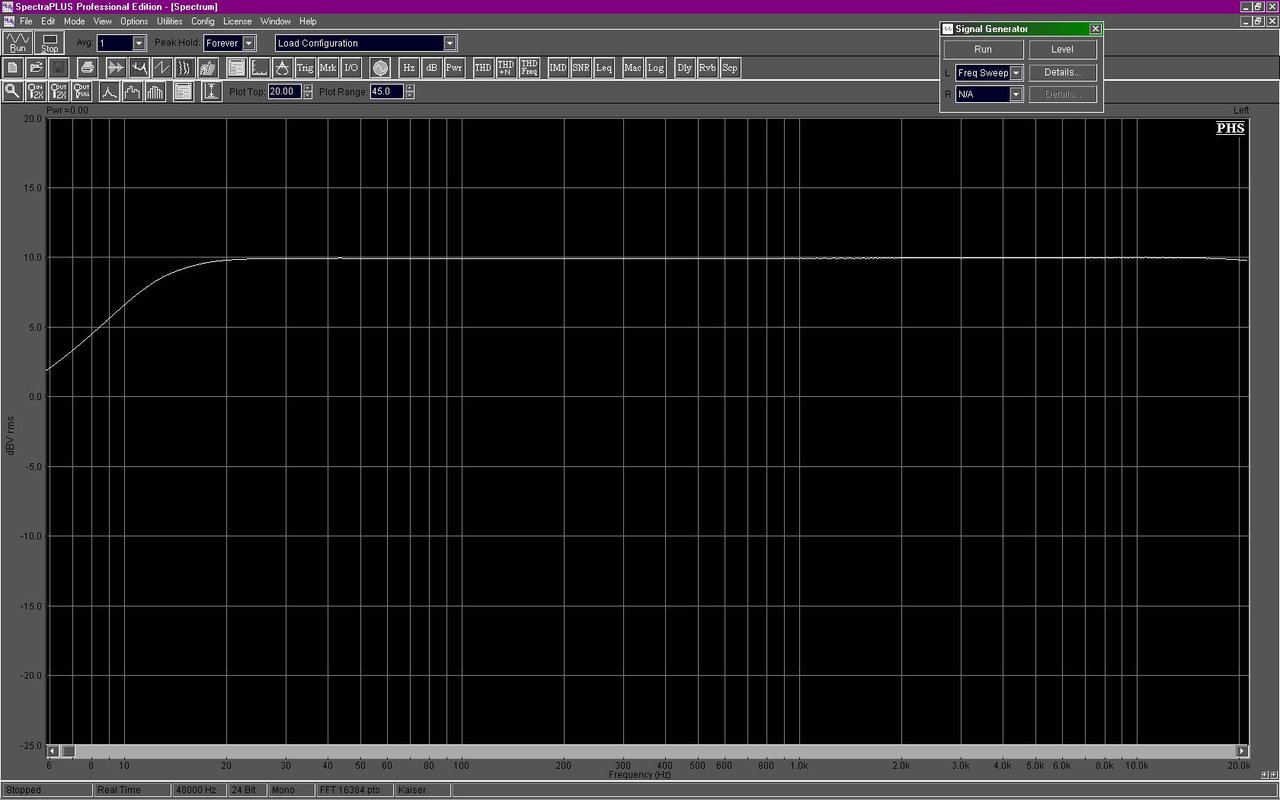Open the License menu
This screenshot has width=1280, height=800.
point(238,21)
